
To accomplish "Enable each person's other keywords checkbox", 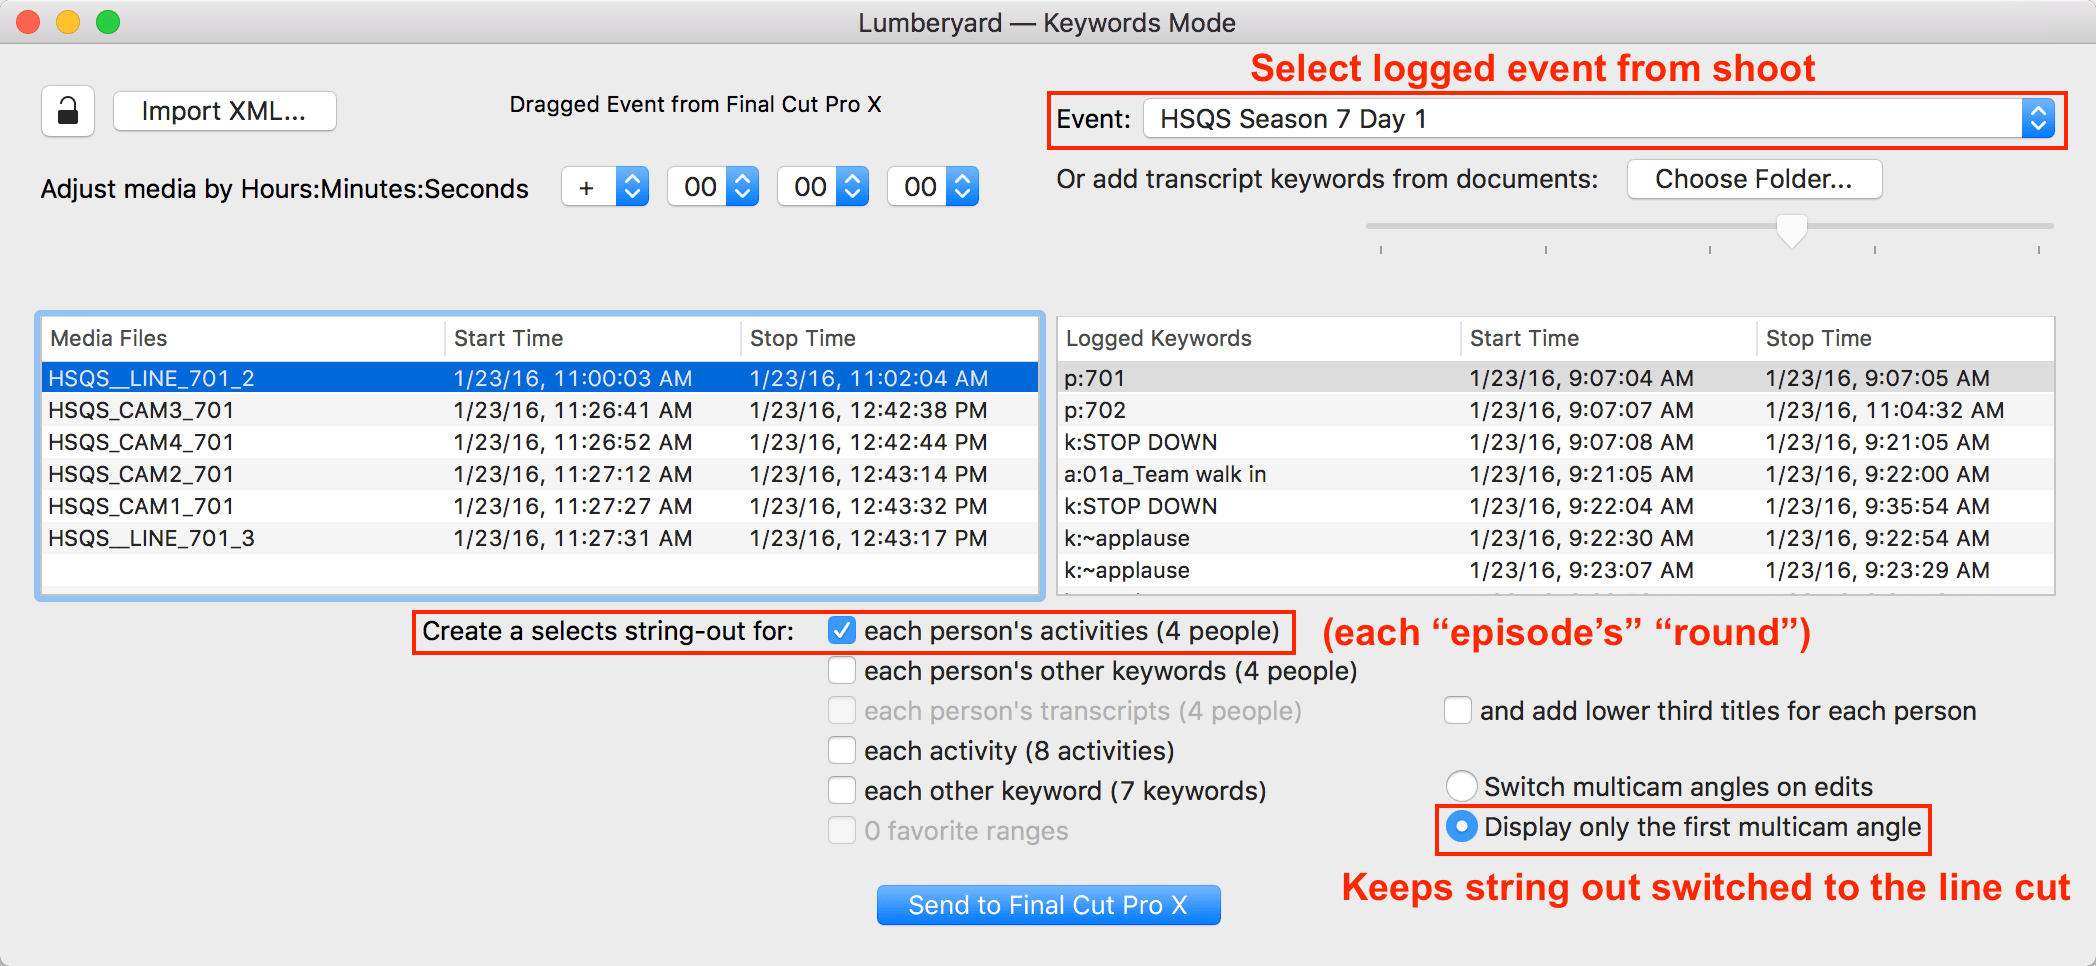I will click(x=842, y=671).
